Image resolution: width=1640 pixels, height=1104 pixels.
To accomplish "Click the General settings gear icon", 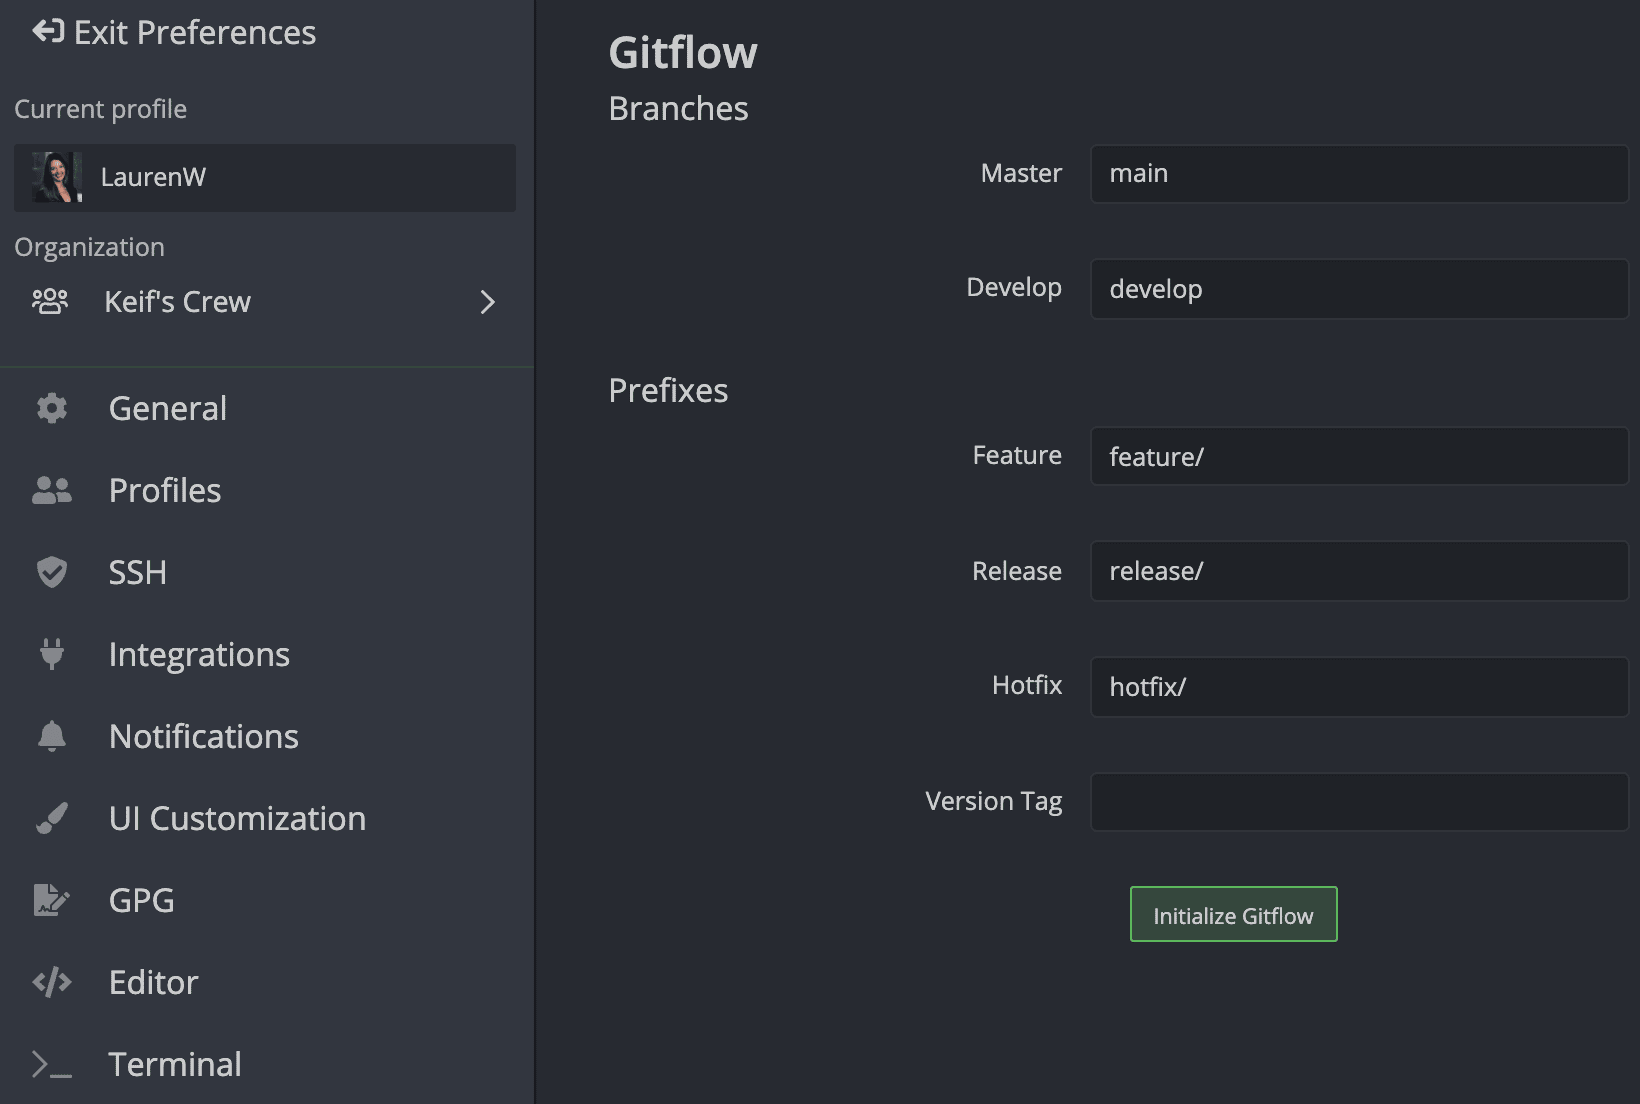I will (x=51, y=408).
